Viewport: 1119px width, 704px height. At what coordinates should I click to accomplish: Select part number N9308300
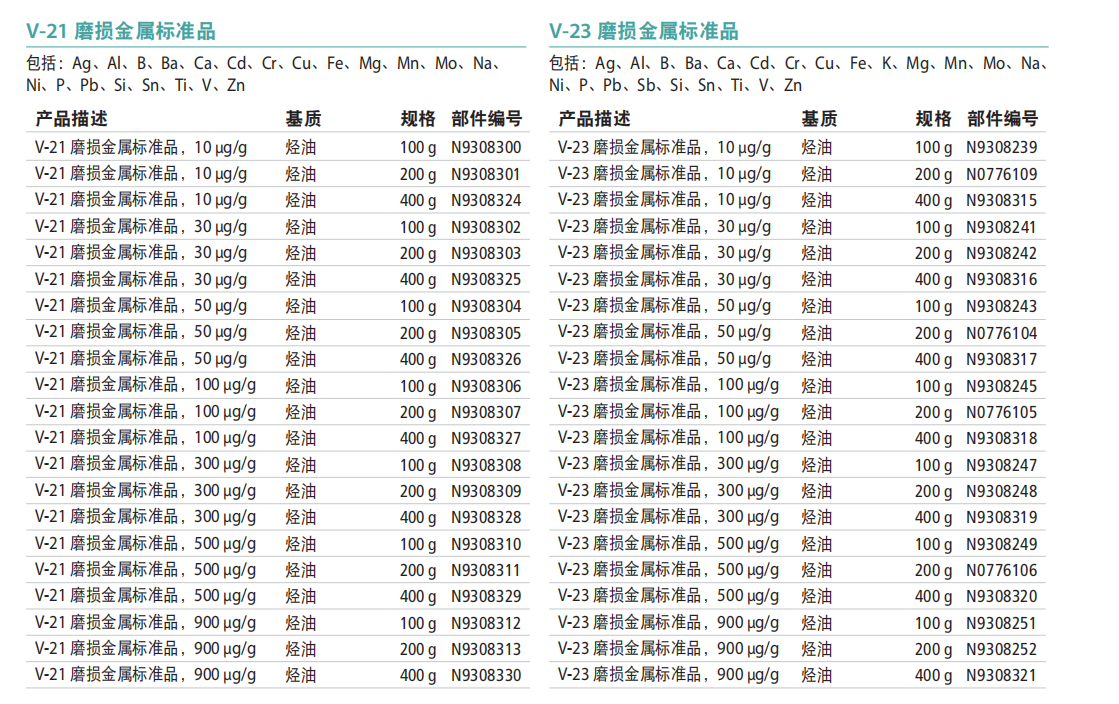pyautogui.click(x=486, y=148)
